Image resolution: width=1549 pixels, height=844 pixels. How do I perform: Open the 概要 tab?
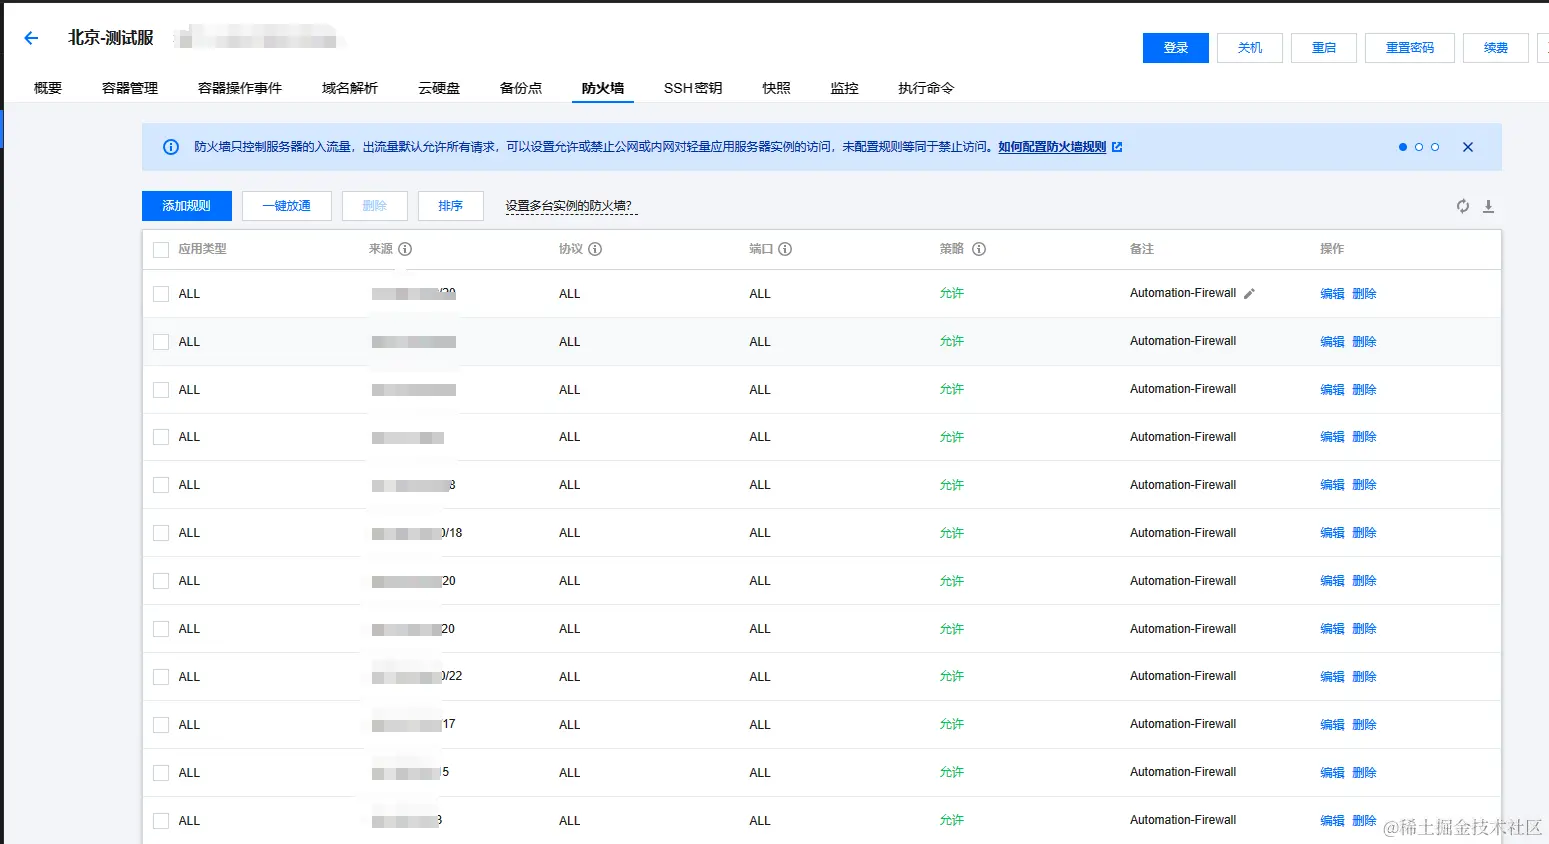point(48,88)
